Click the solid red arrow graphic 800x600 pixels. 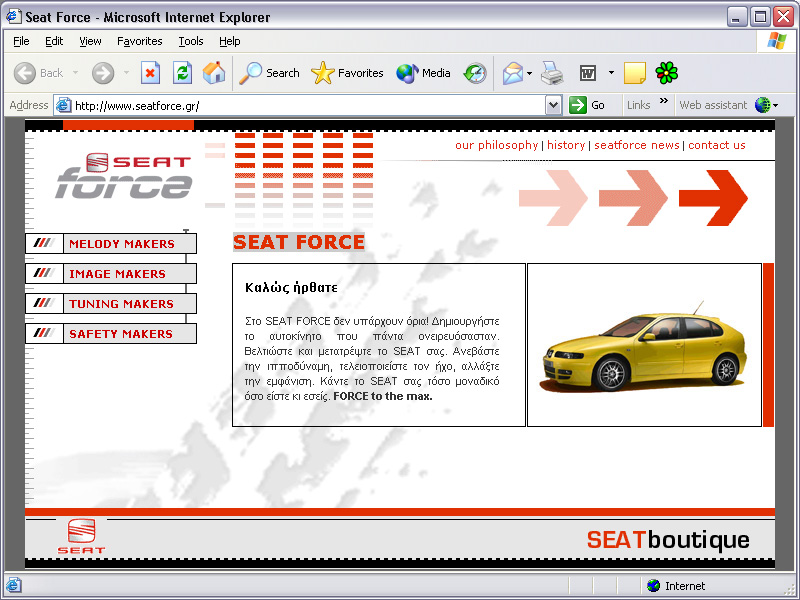point(713,197)
